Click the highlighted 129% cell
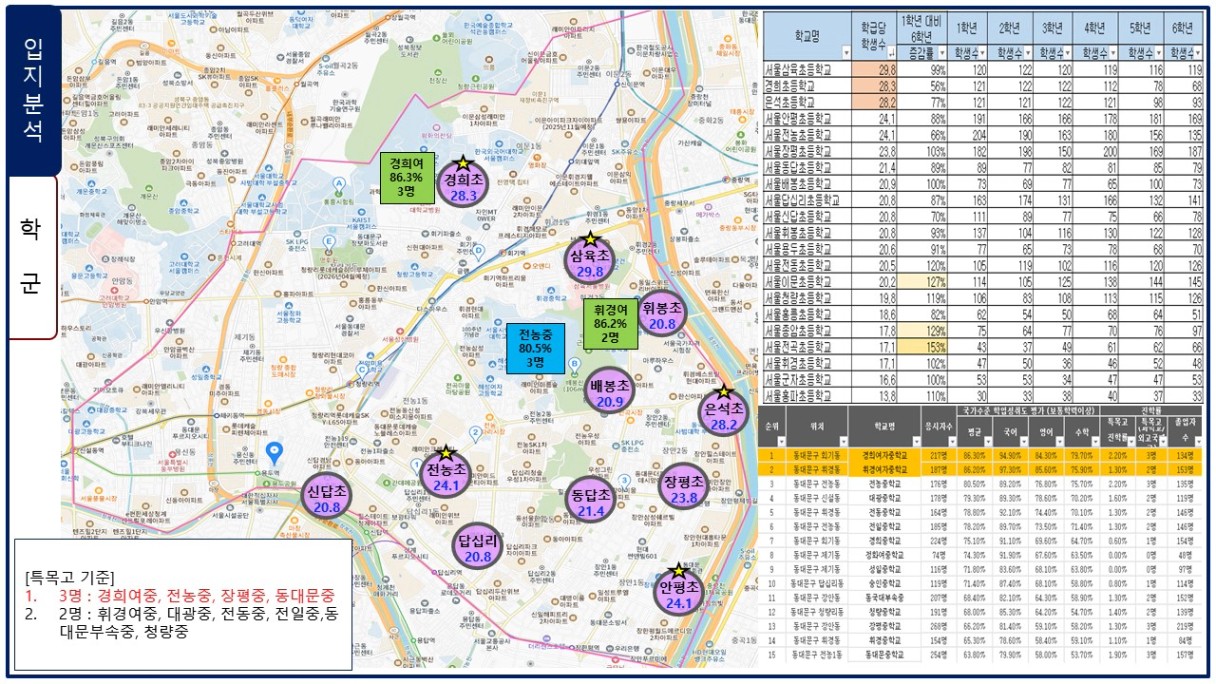The width and height of the screenshot is (1216, 684). tap(924, 329)
